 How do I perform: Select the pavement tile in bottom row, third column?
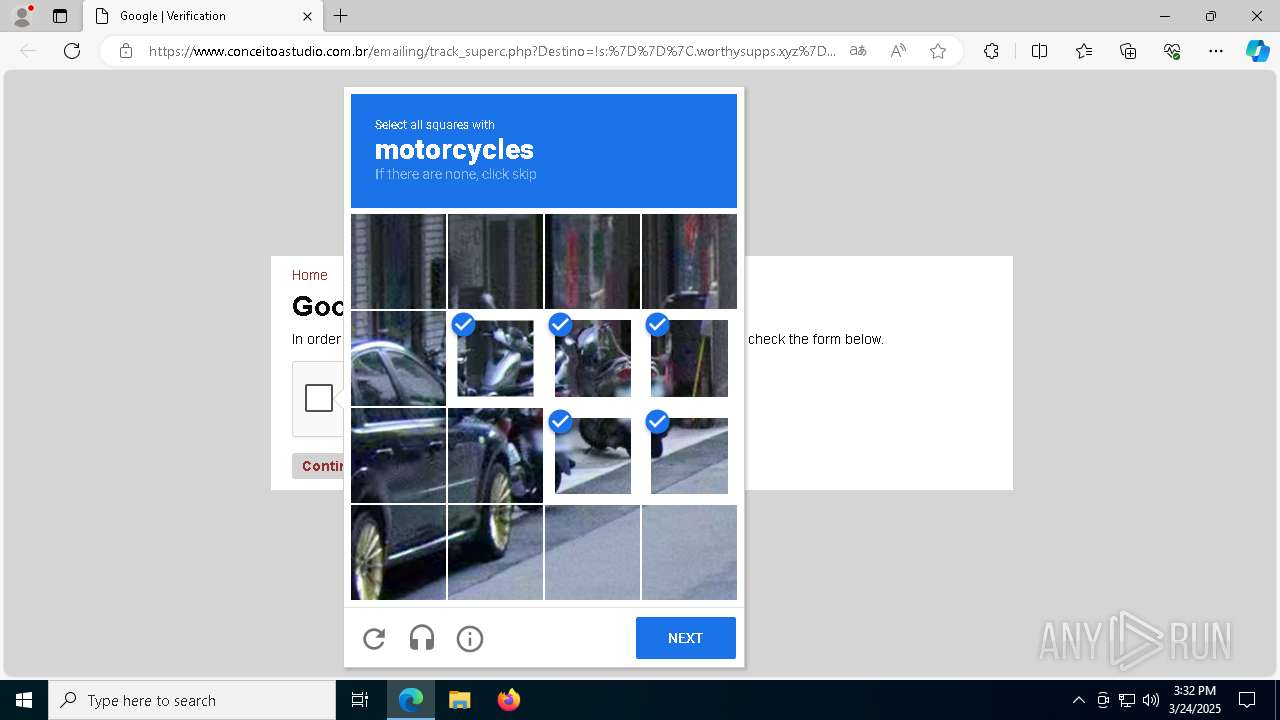[592, 552]
